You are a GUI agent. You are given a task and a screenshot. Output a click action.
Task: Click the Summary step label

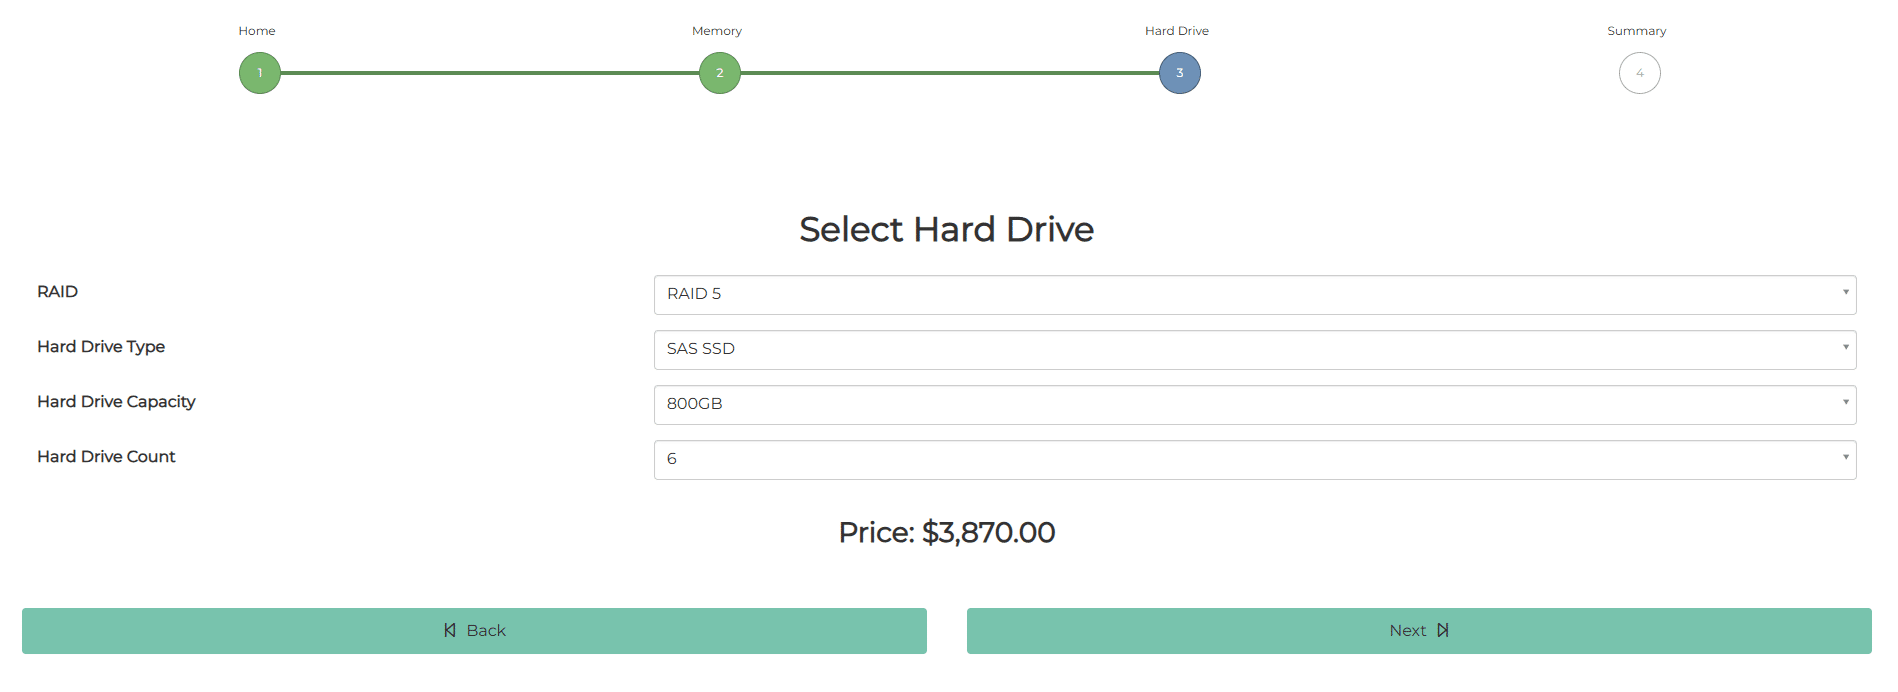(x=1637, y=31)
